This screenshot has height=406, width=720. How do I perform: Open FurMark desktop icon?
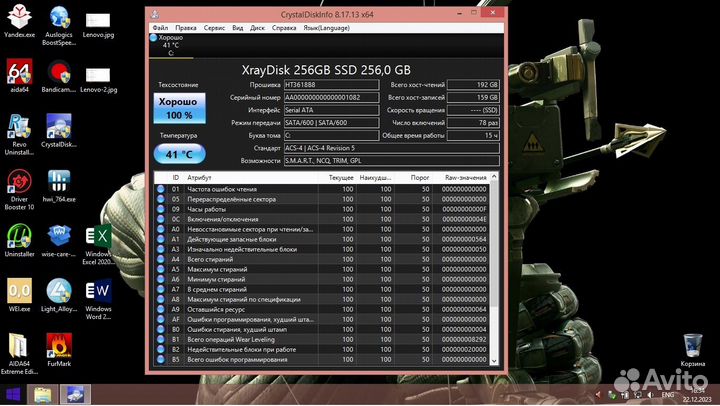click(x=59, y=350)
